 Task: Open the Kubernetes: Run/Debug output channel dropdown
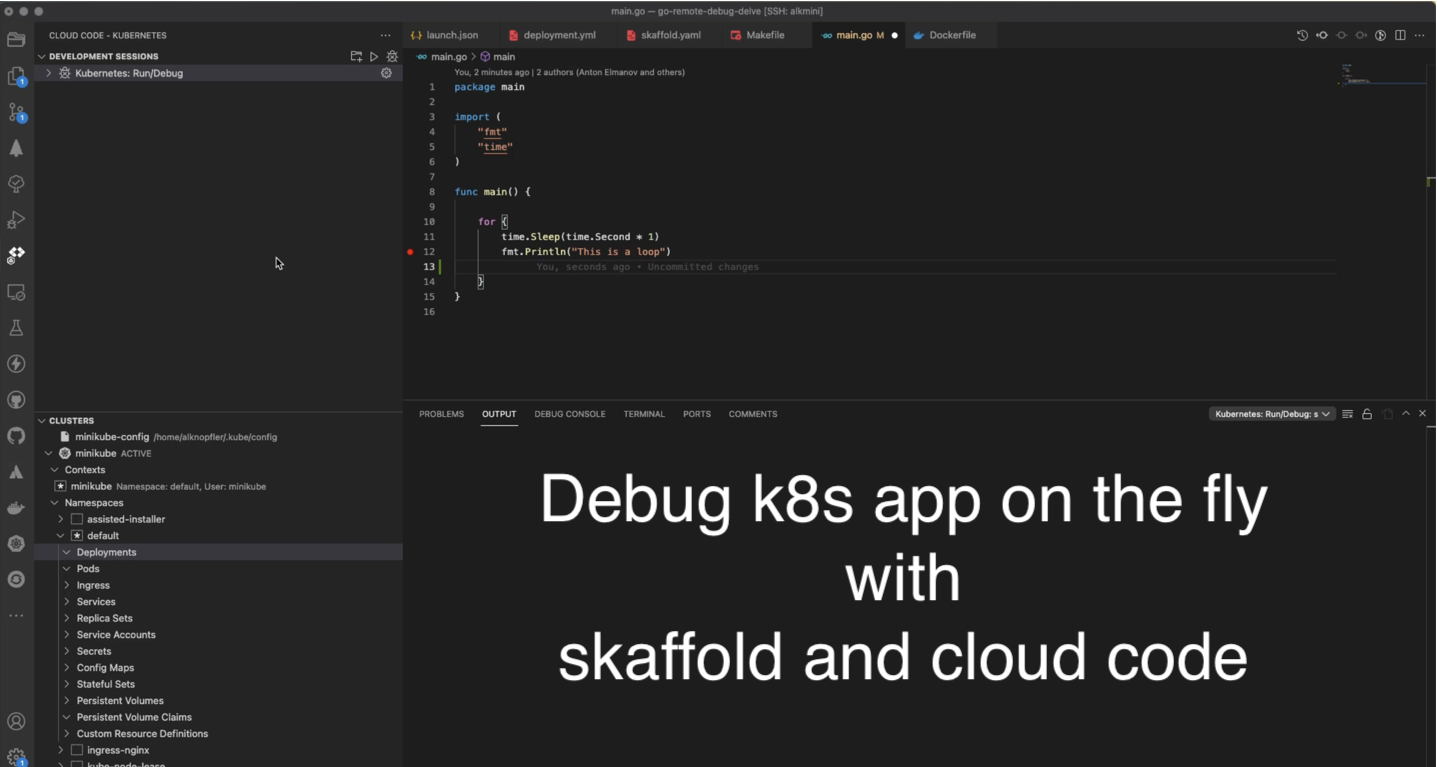pos(1272,414)
